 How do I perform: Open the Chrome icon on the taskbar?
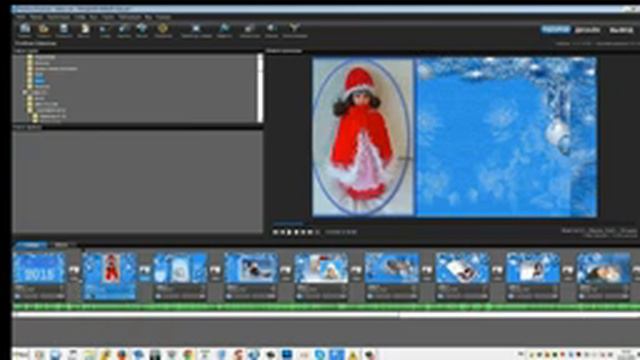[x=188, y=354]
